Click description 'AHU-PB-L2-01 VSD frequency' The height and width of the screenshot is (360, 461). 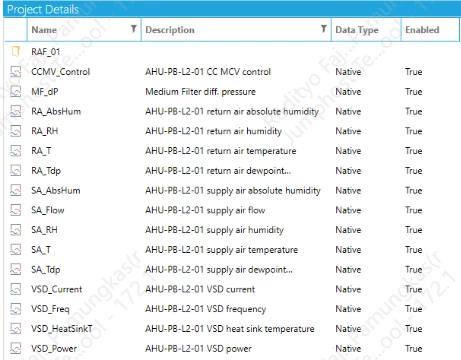click(x=205, y=309)
